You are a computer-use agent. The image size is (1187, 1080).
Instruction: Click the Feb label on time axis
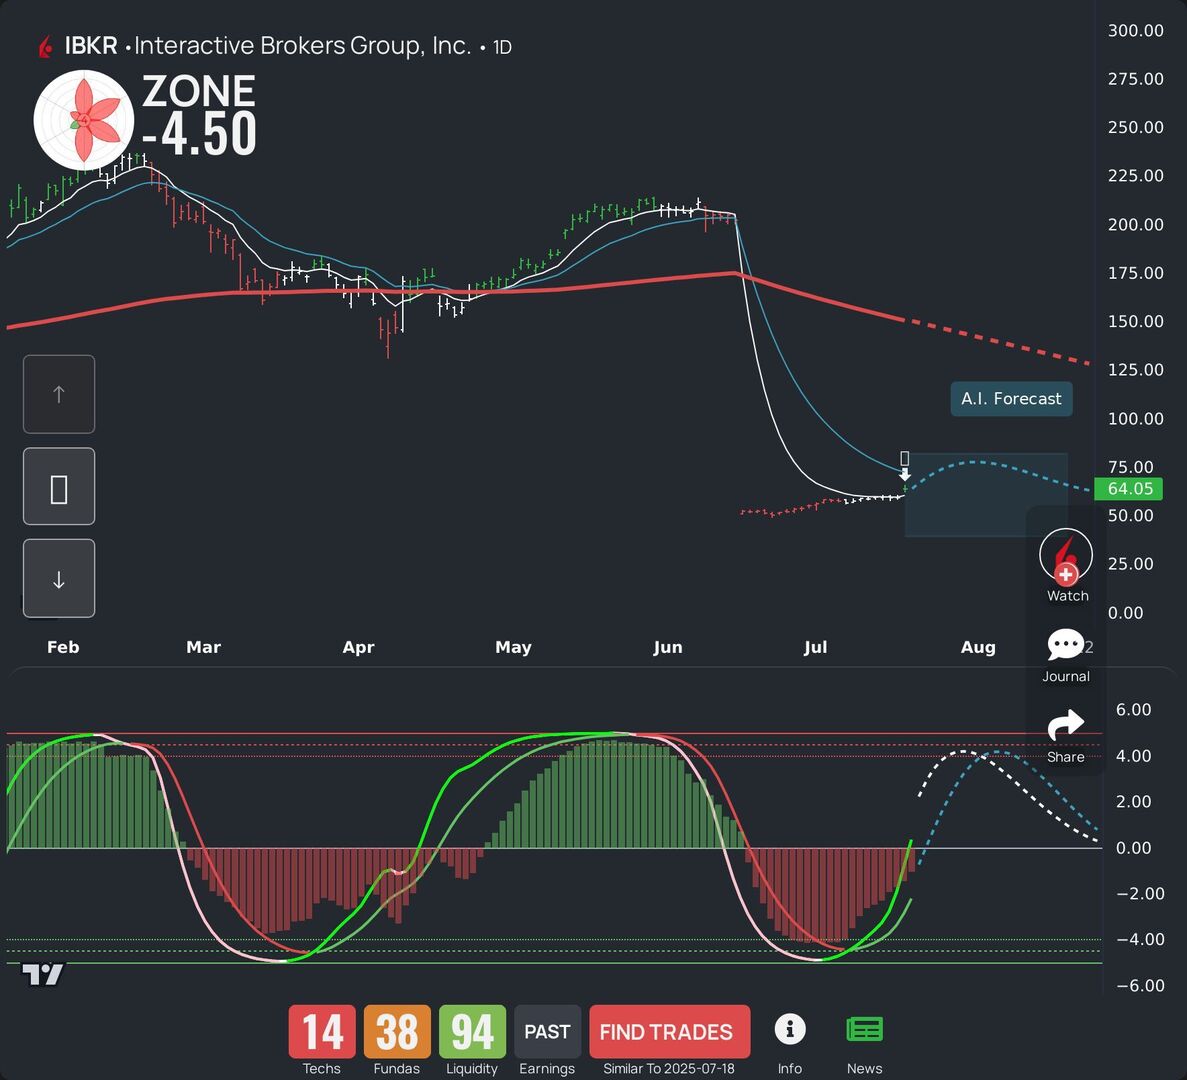pos(63,647)
